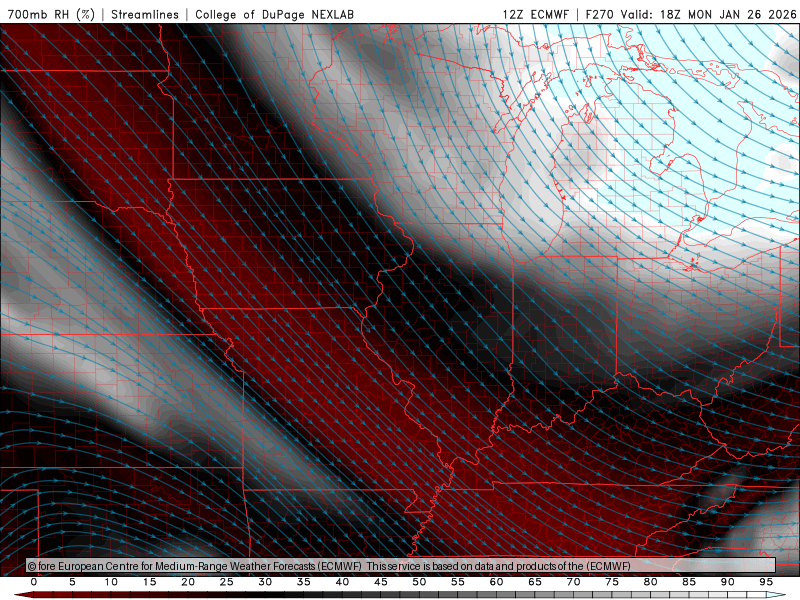Select the "95" colorbar scale label
The height and width of the screenshot is (600, 800).
point(766,582)
